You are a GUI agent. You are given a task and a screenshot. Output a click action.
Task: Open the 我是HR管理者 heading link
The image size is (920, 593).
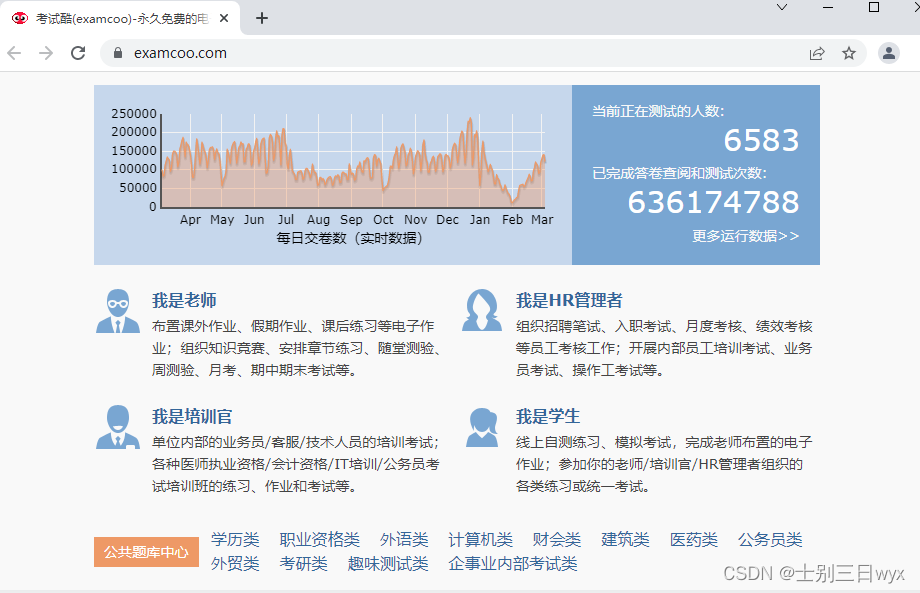coord(569,300)
